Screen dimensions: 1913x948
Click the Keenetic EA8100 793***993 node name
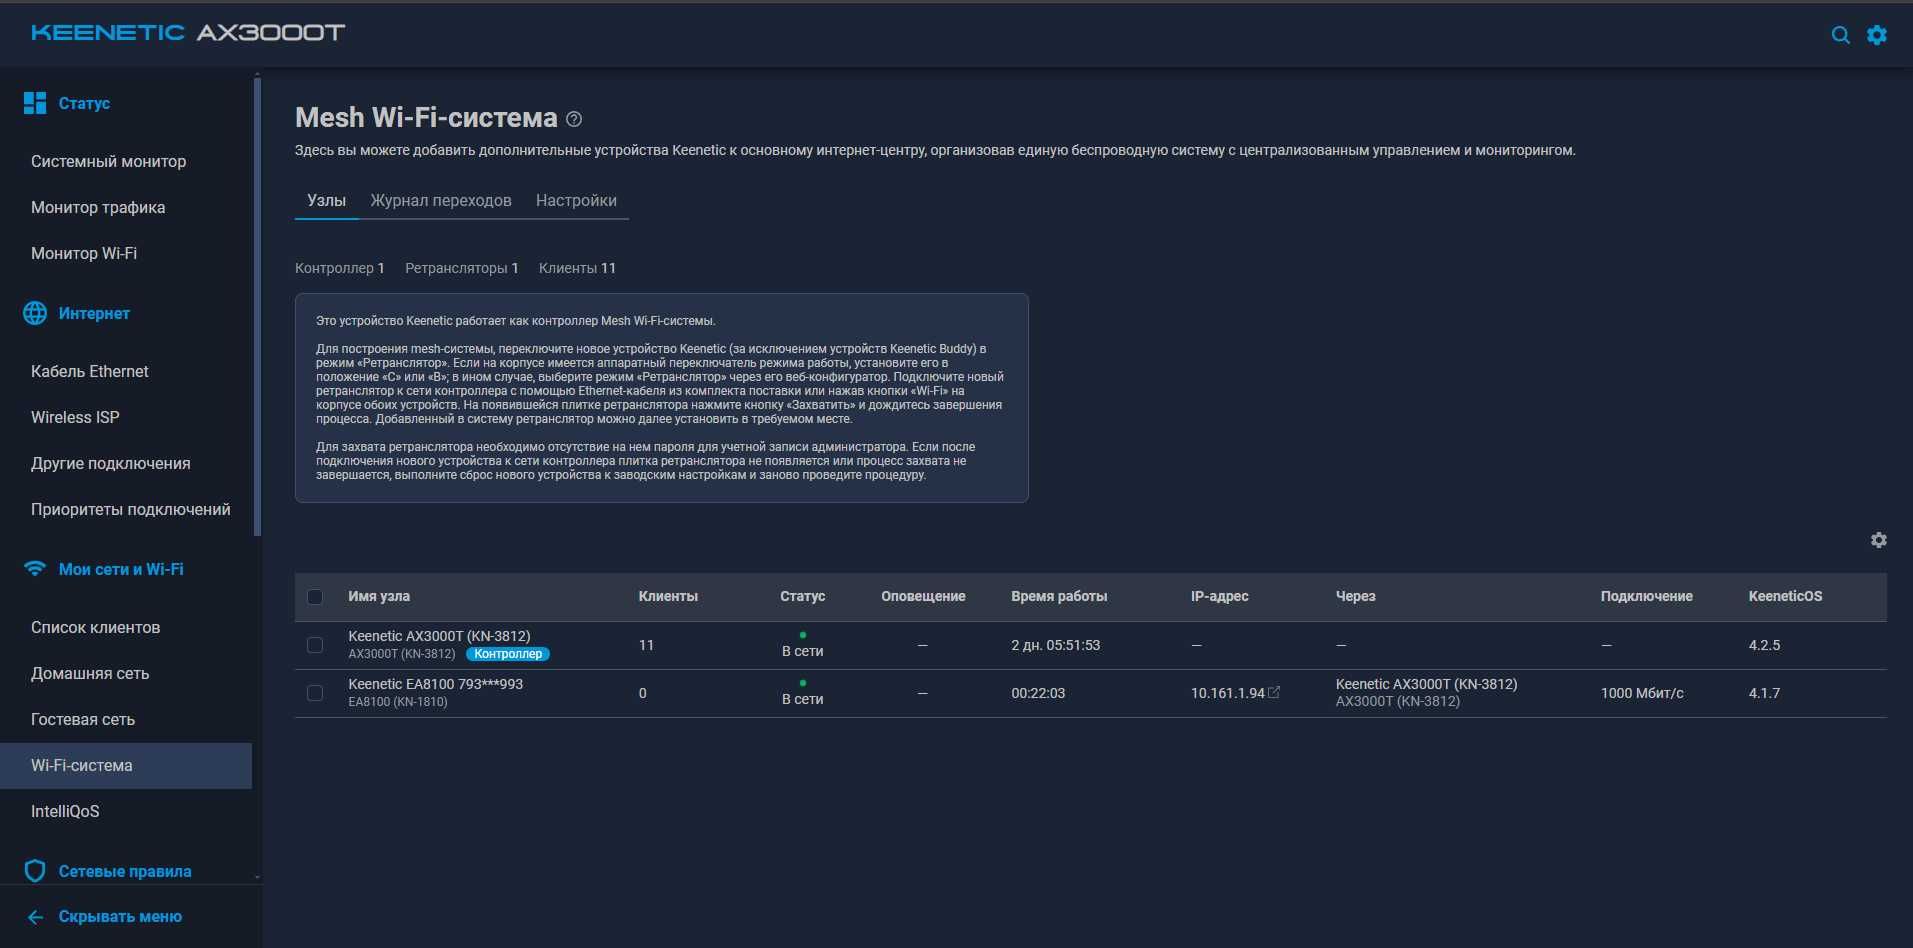(x=435, y=684)
